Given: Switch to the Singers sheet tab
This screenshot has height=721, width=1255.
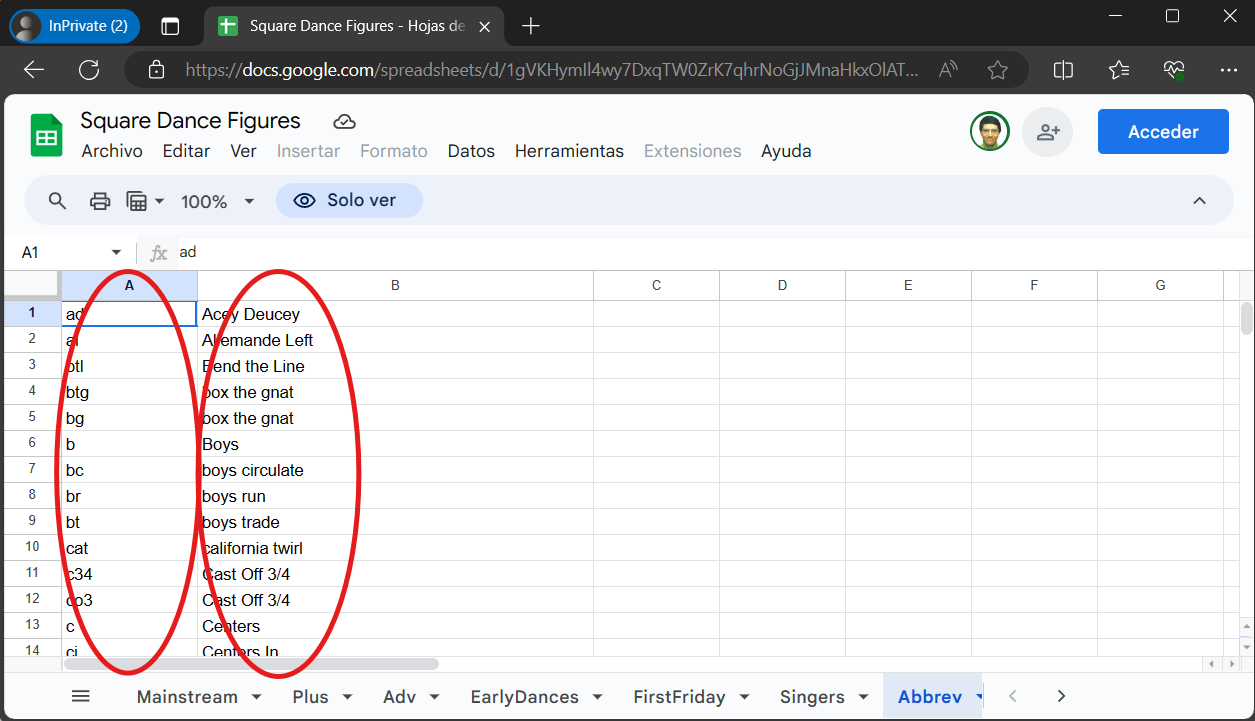Looking at the screenshot, I should coord(812,697).
